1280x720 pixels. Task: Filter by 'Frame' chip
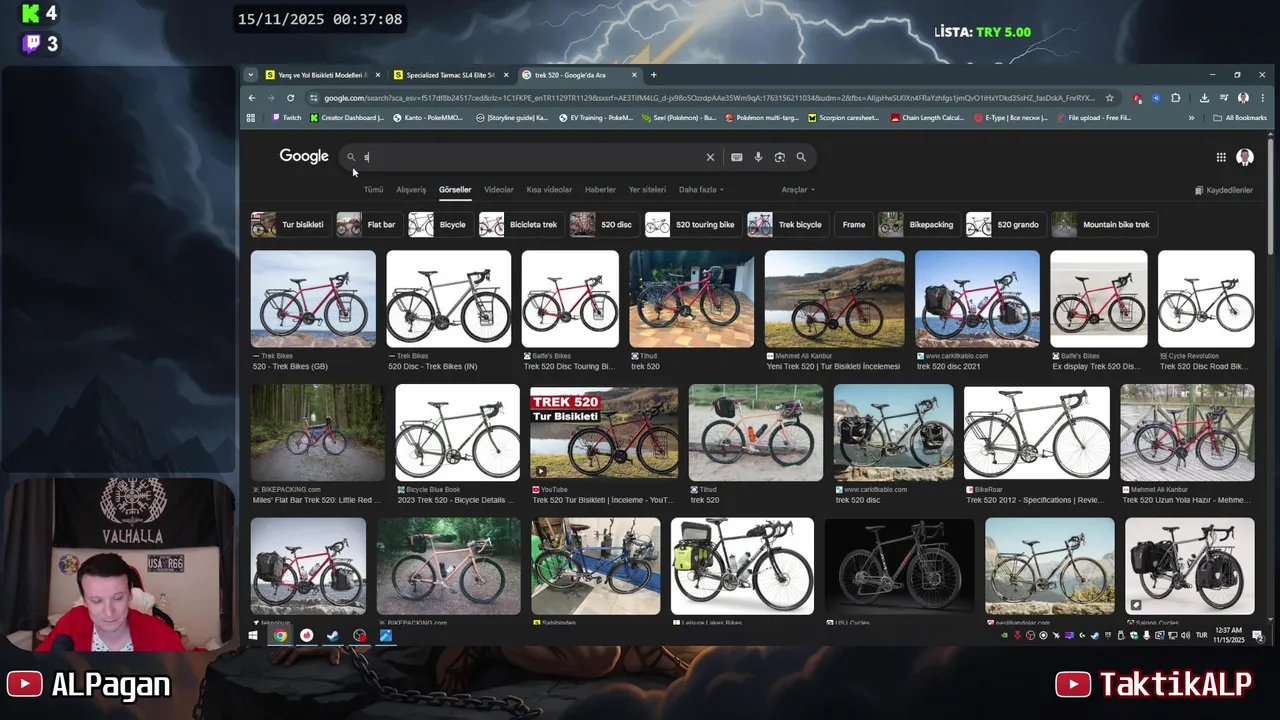tap(853, 225)
